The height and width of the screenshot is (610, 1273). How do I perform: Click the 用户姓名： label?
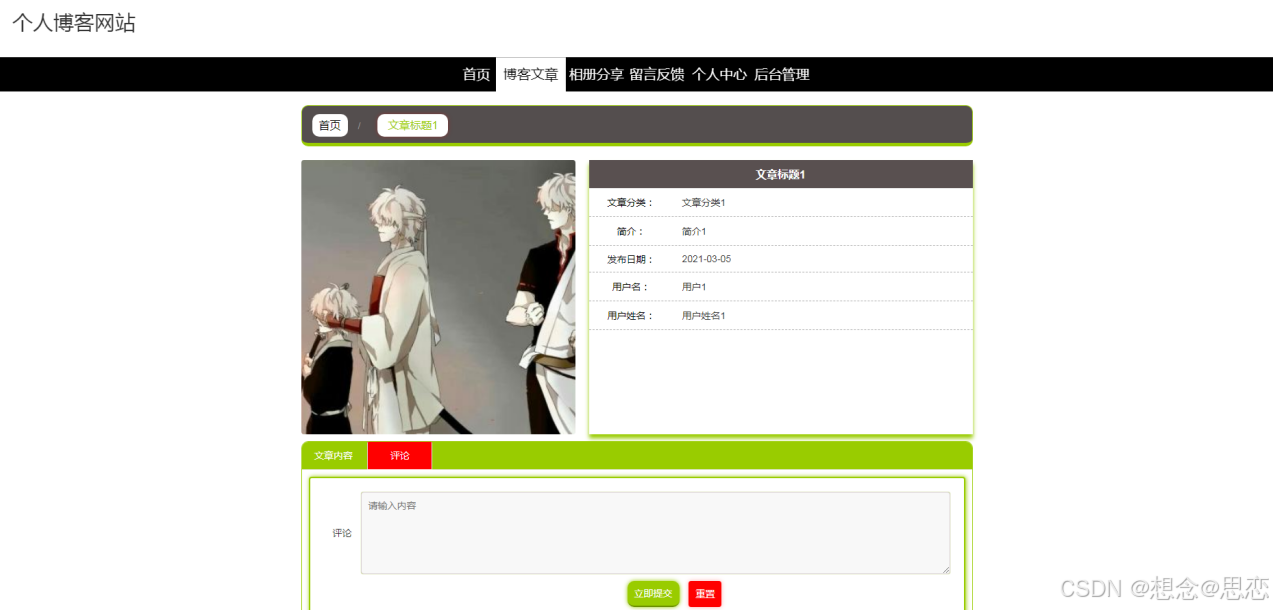coord(630,316)
